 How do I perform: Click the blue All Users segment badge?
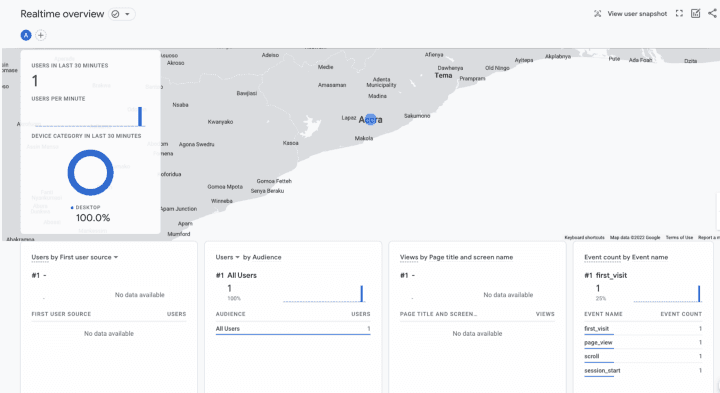26,35
